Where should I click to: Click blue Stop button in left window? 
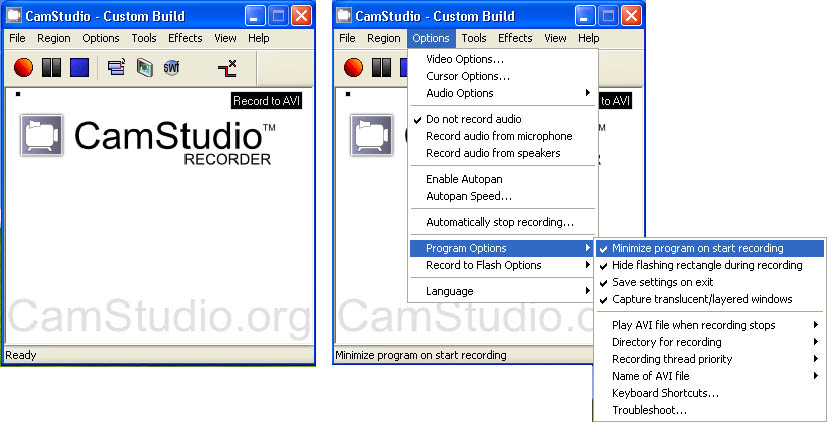(x=79, y=68)
